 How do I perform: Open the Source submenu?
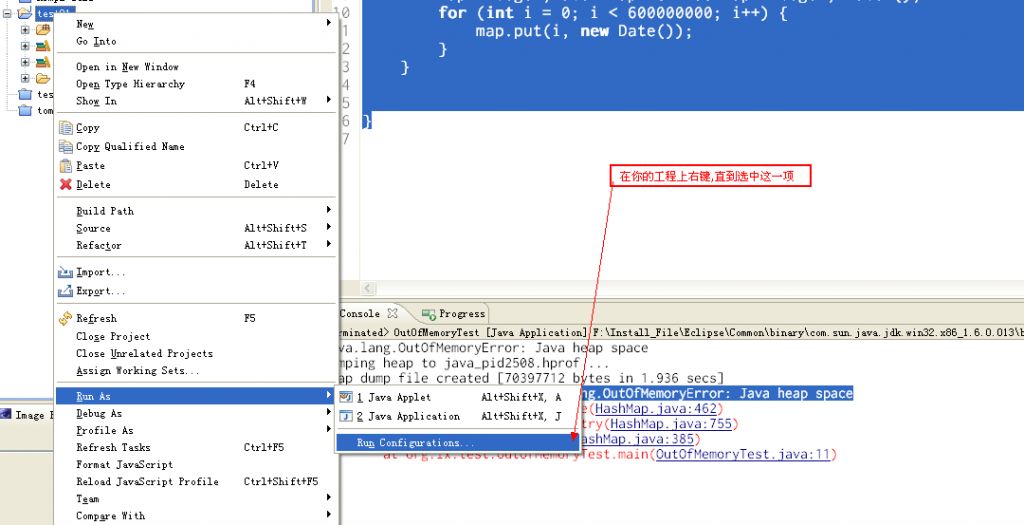pyautogui.click(x=196, y=228)
